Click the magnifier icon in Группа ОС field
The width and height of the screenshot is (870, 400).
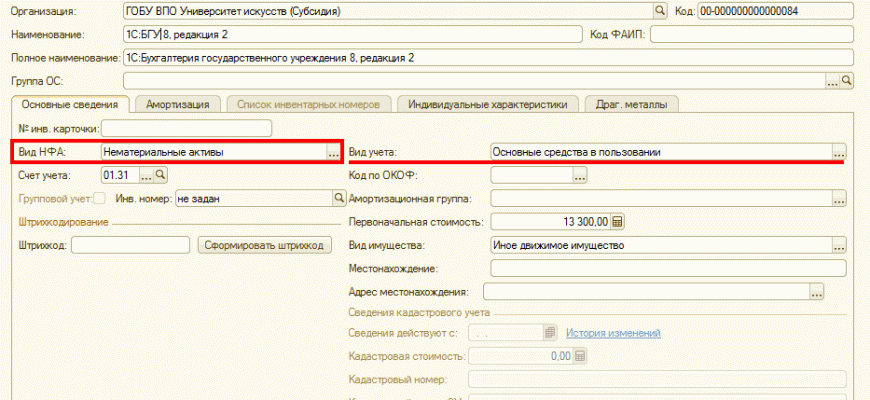(x=846, y=80)
